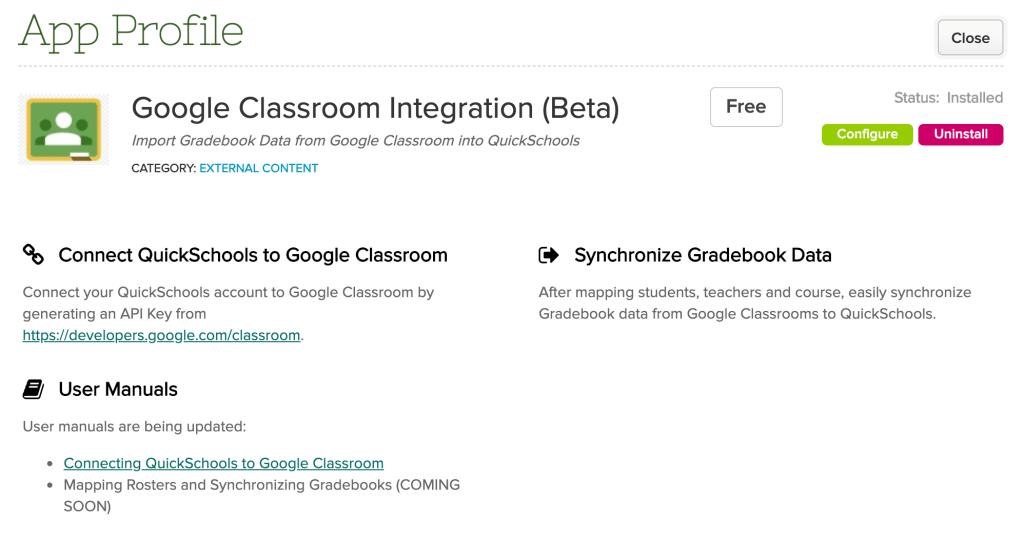Click the book icon beside User Manuals
Image resolution: width=1024 pixels, height=542 pixels.
coord(33,389)
